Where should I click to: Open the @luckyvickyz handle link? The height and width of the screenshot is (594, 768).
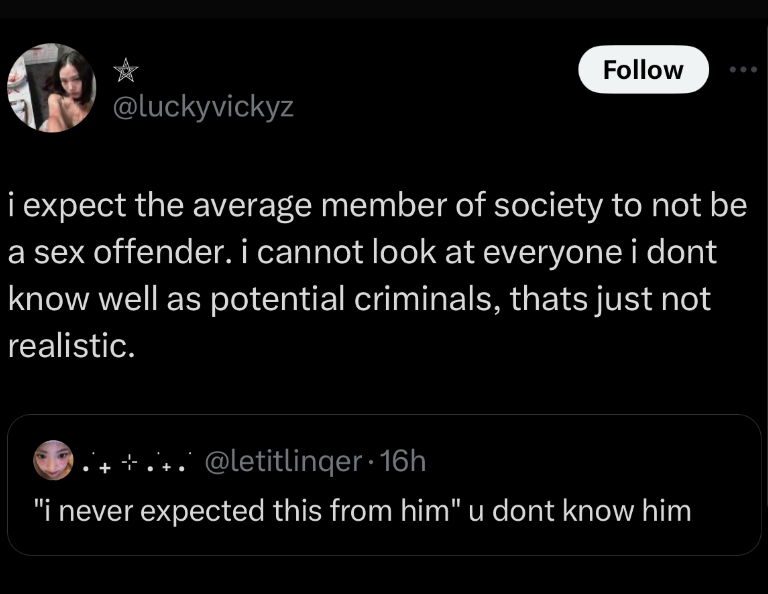click(205, 106)
